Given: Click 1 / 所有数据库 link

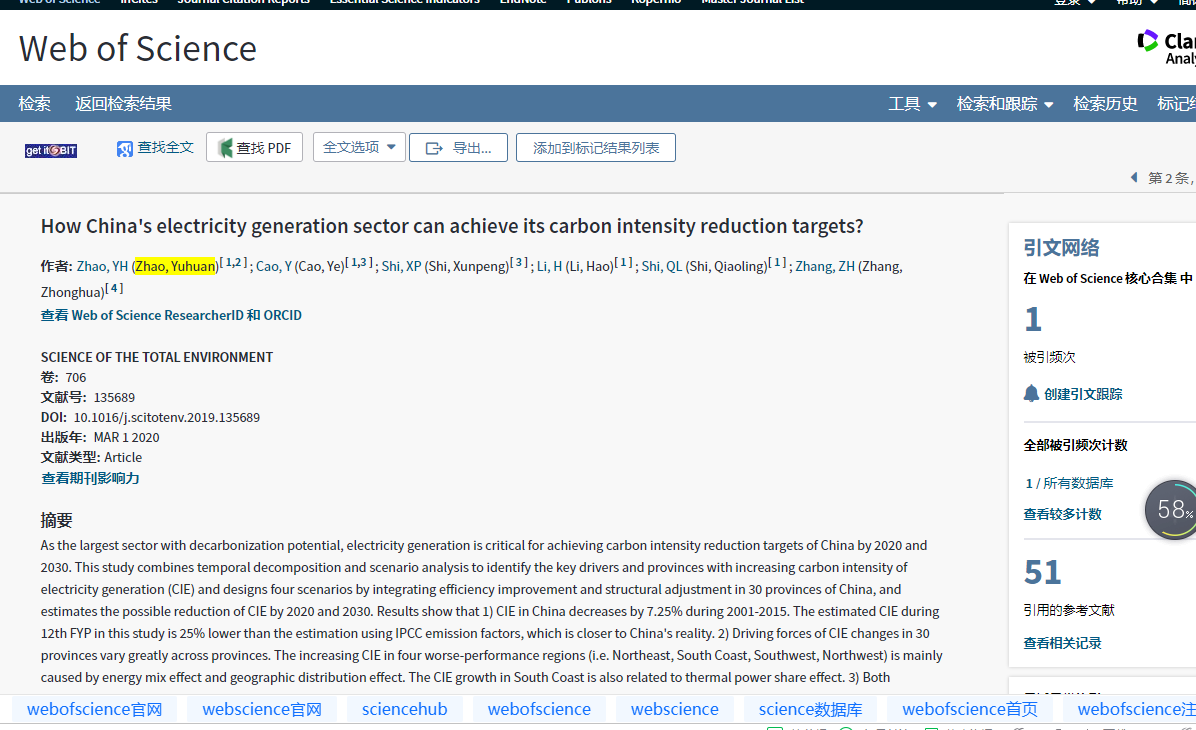Looking at the screenshot, I should point(1069,483).
